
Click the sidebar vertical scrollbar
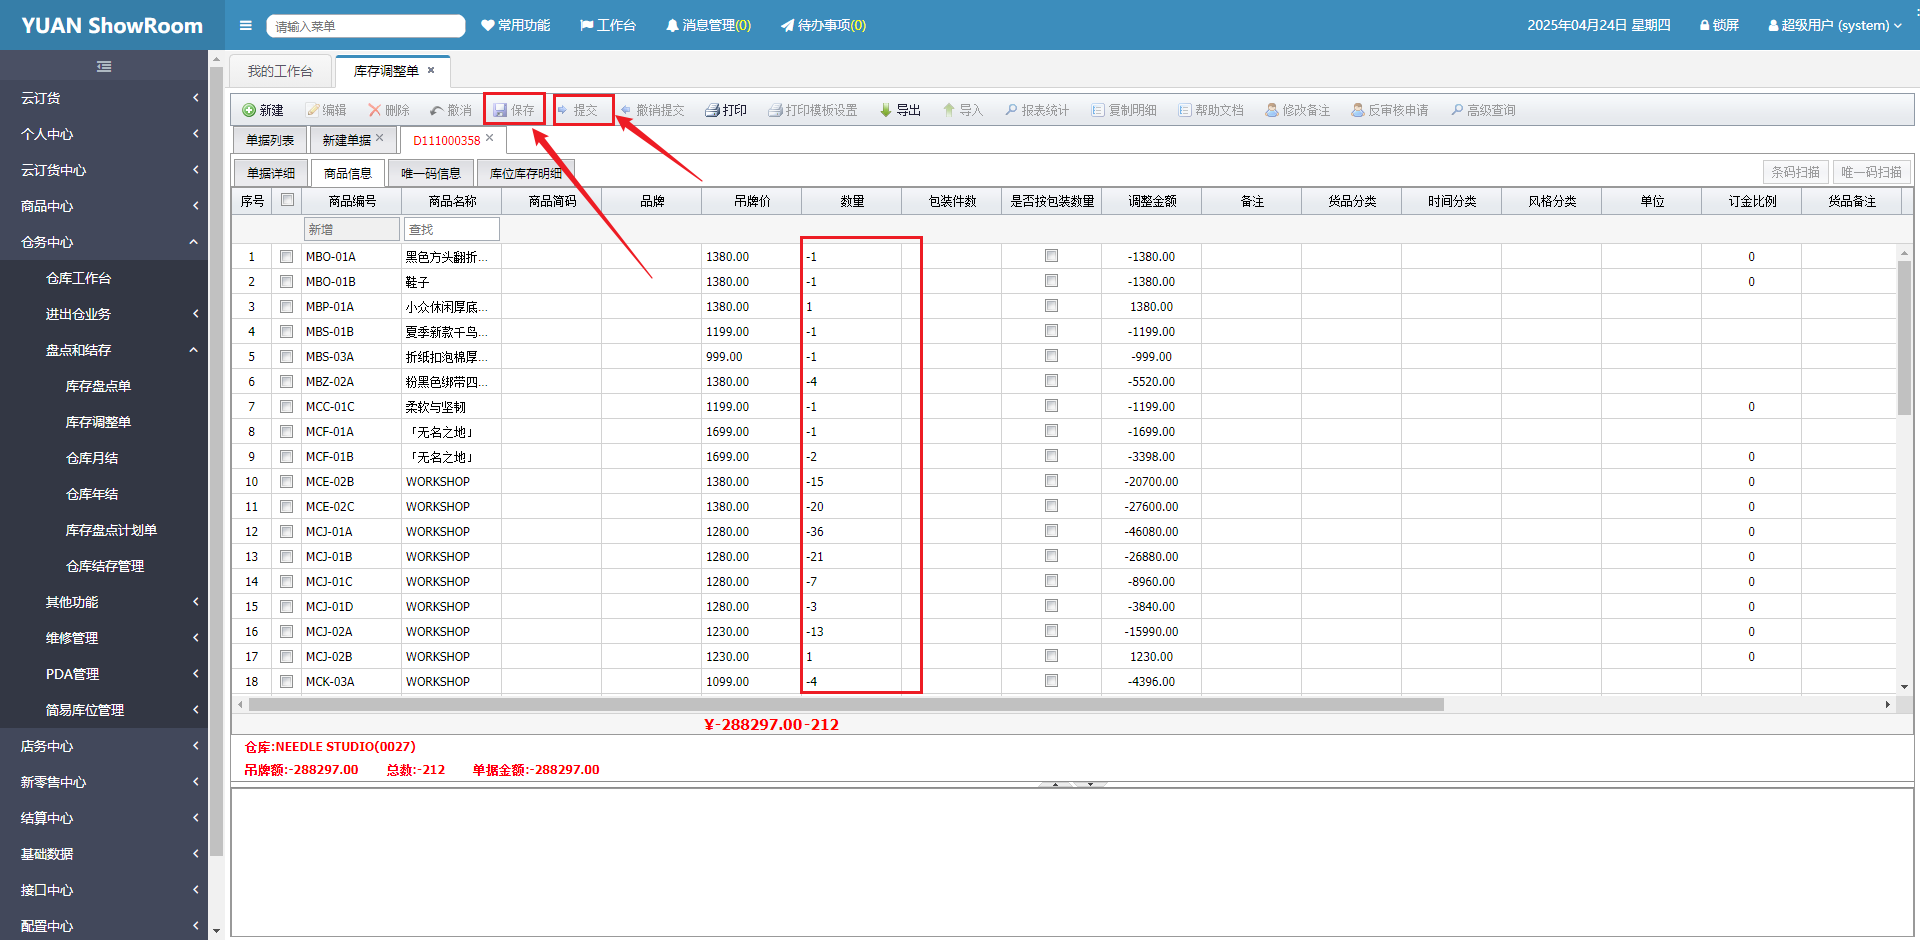(216, 462)
